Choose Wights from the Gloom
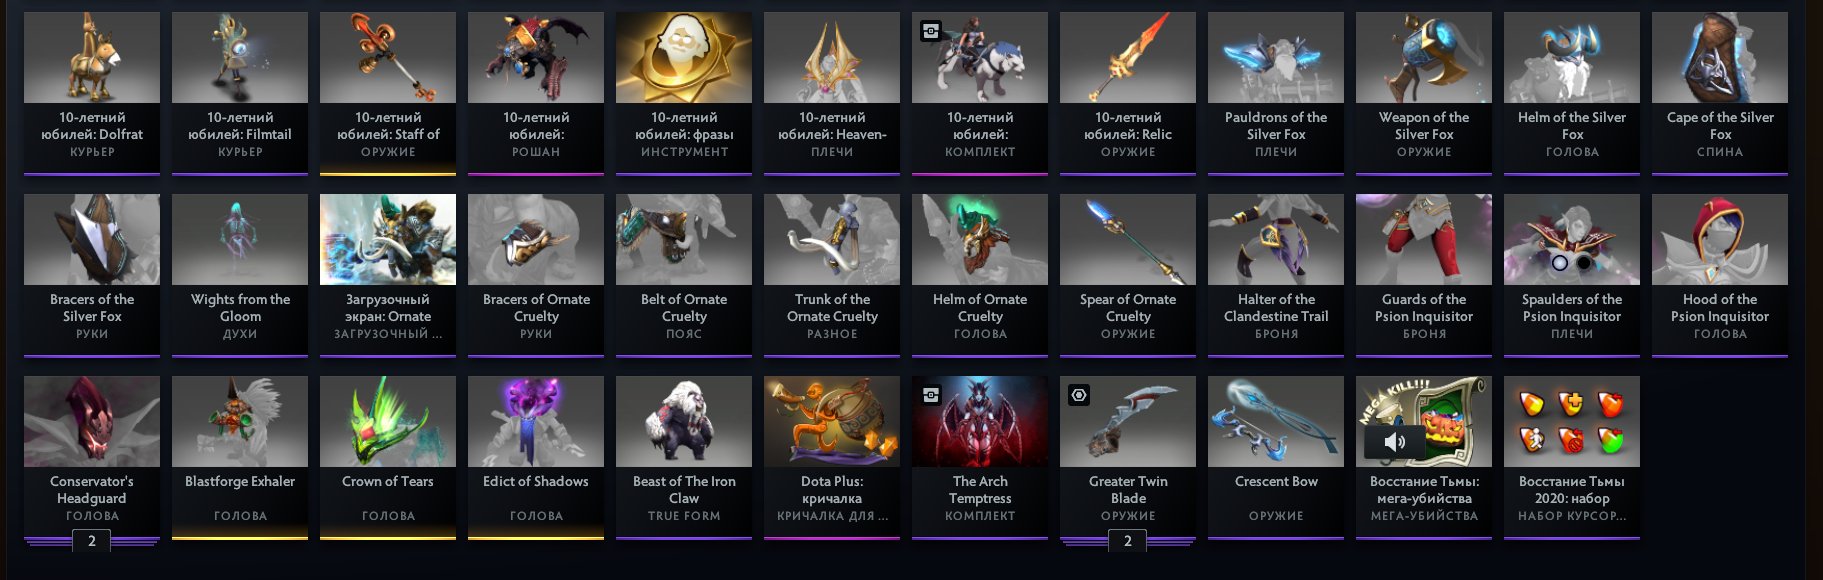Image resolution: width=1823 pixels, height=580 pixels. pos(240,275)
